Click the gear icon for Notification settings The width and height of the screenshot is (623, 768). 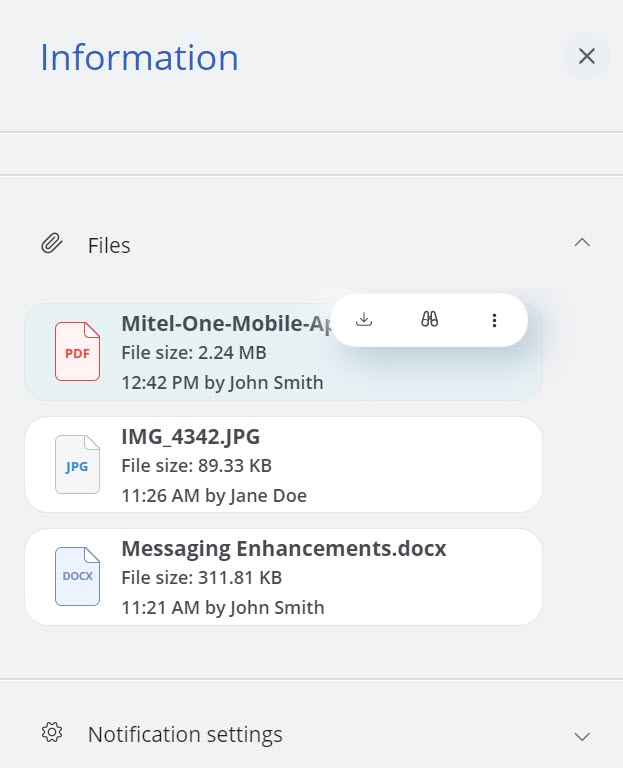click(x=52, y=733)
